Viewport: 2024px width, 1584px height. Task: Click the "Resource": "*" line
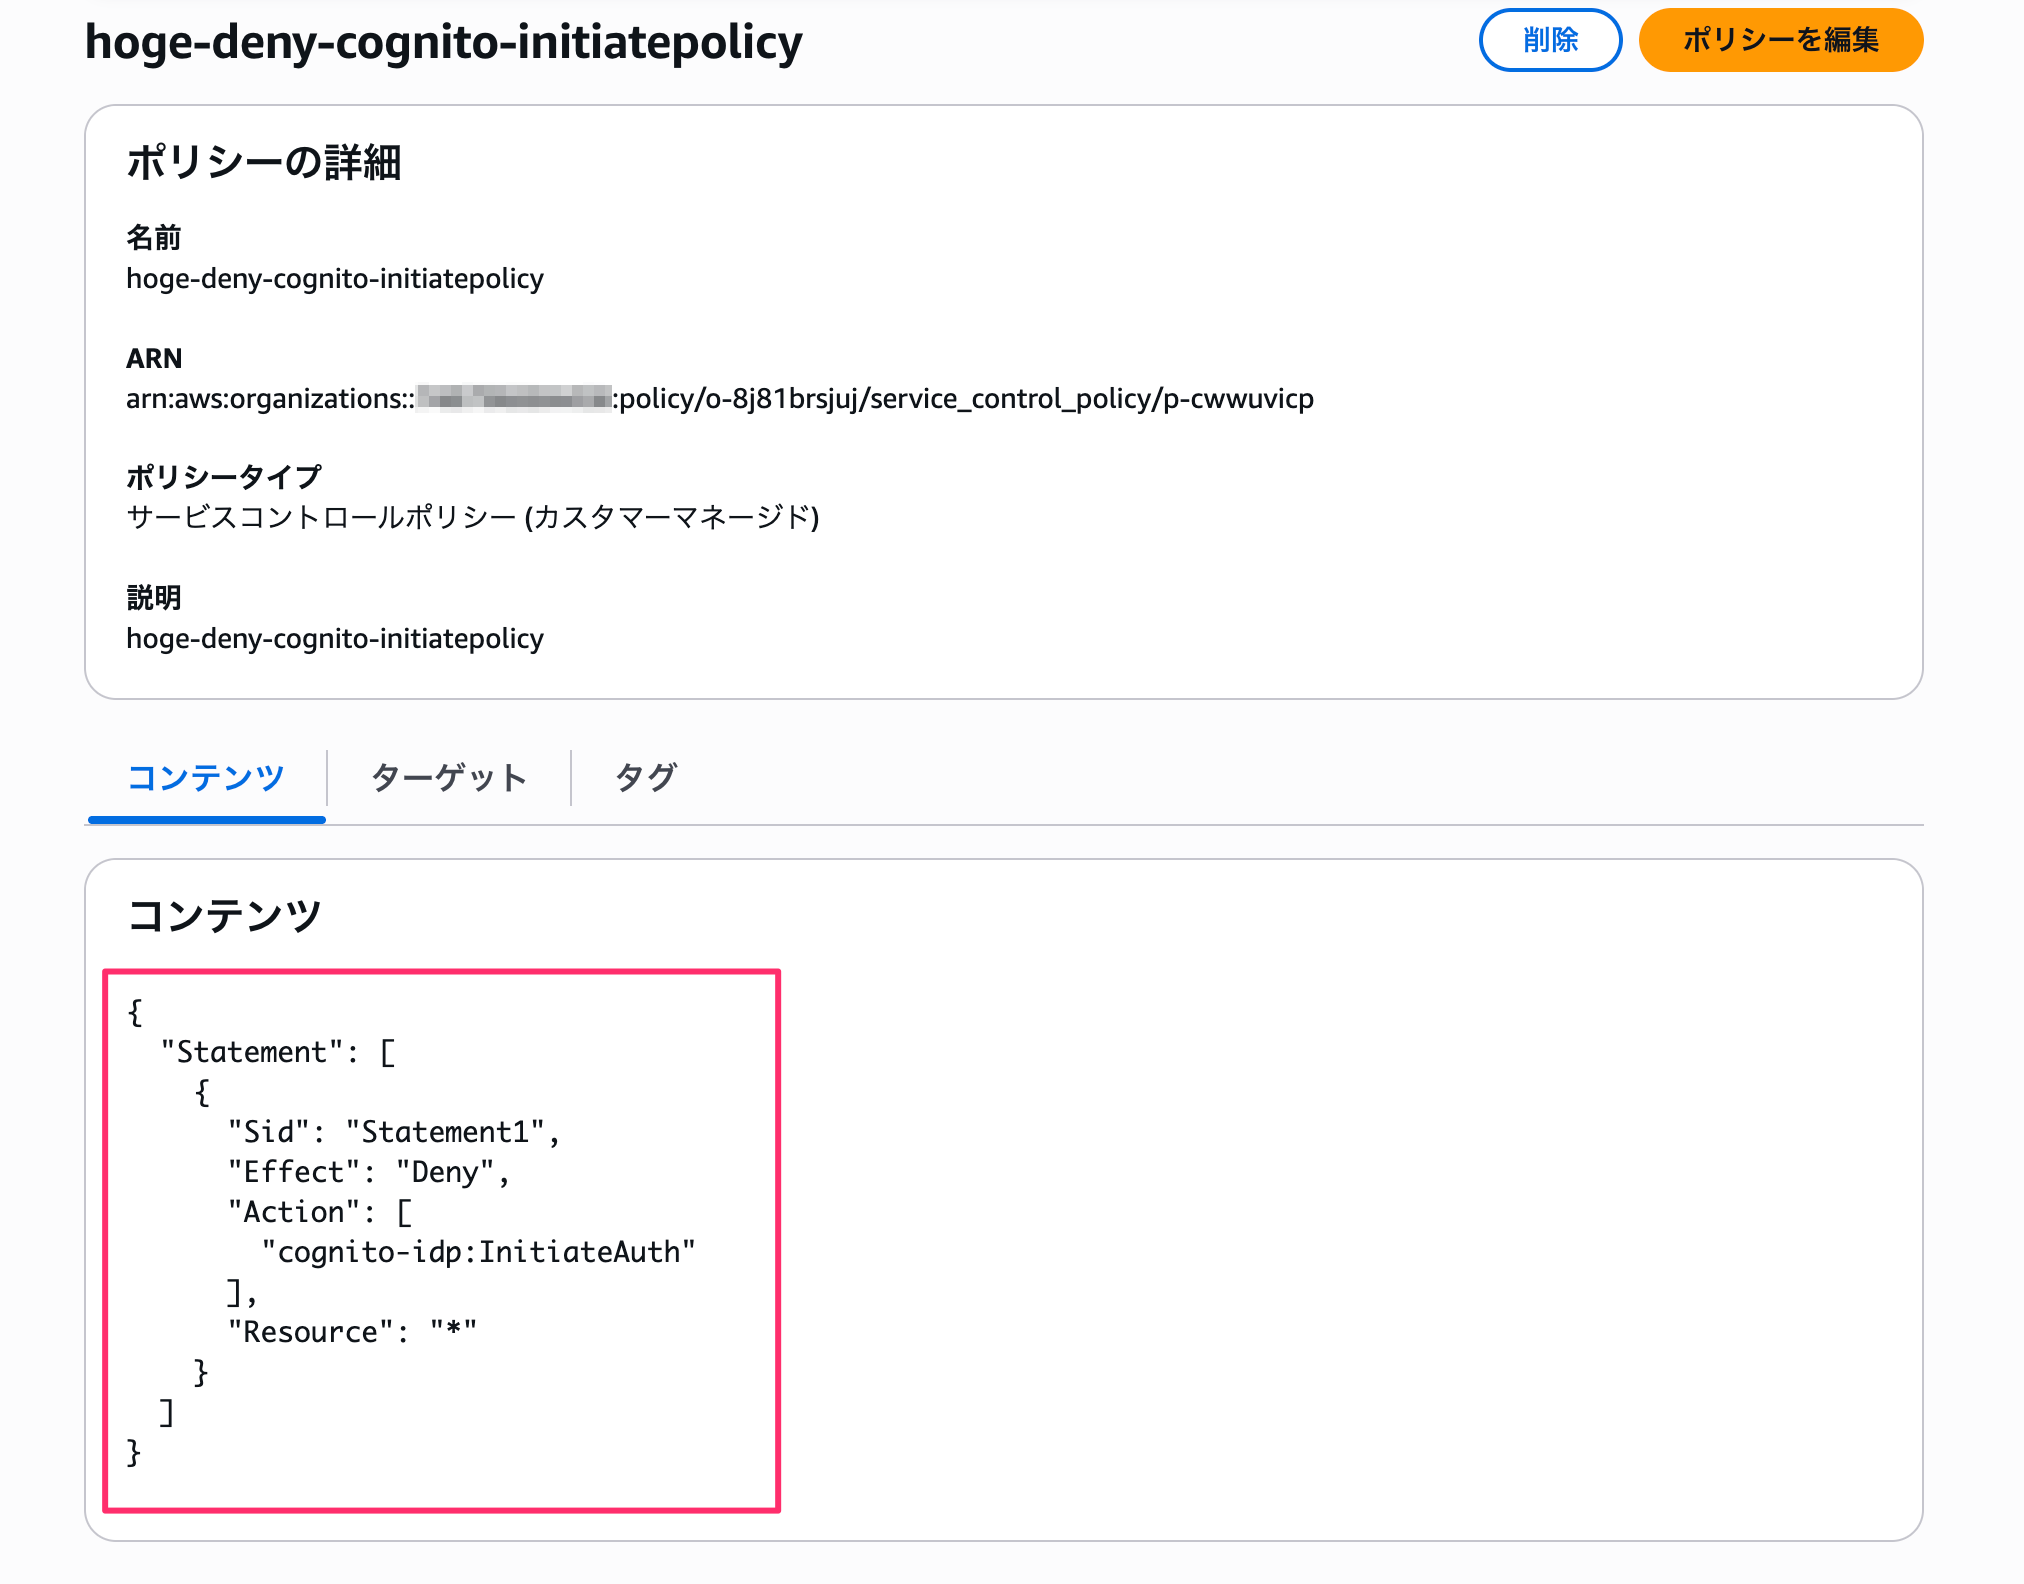pos(352,1332)
